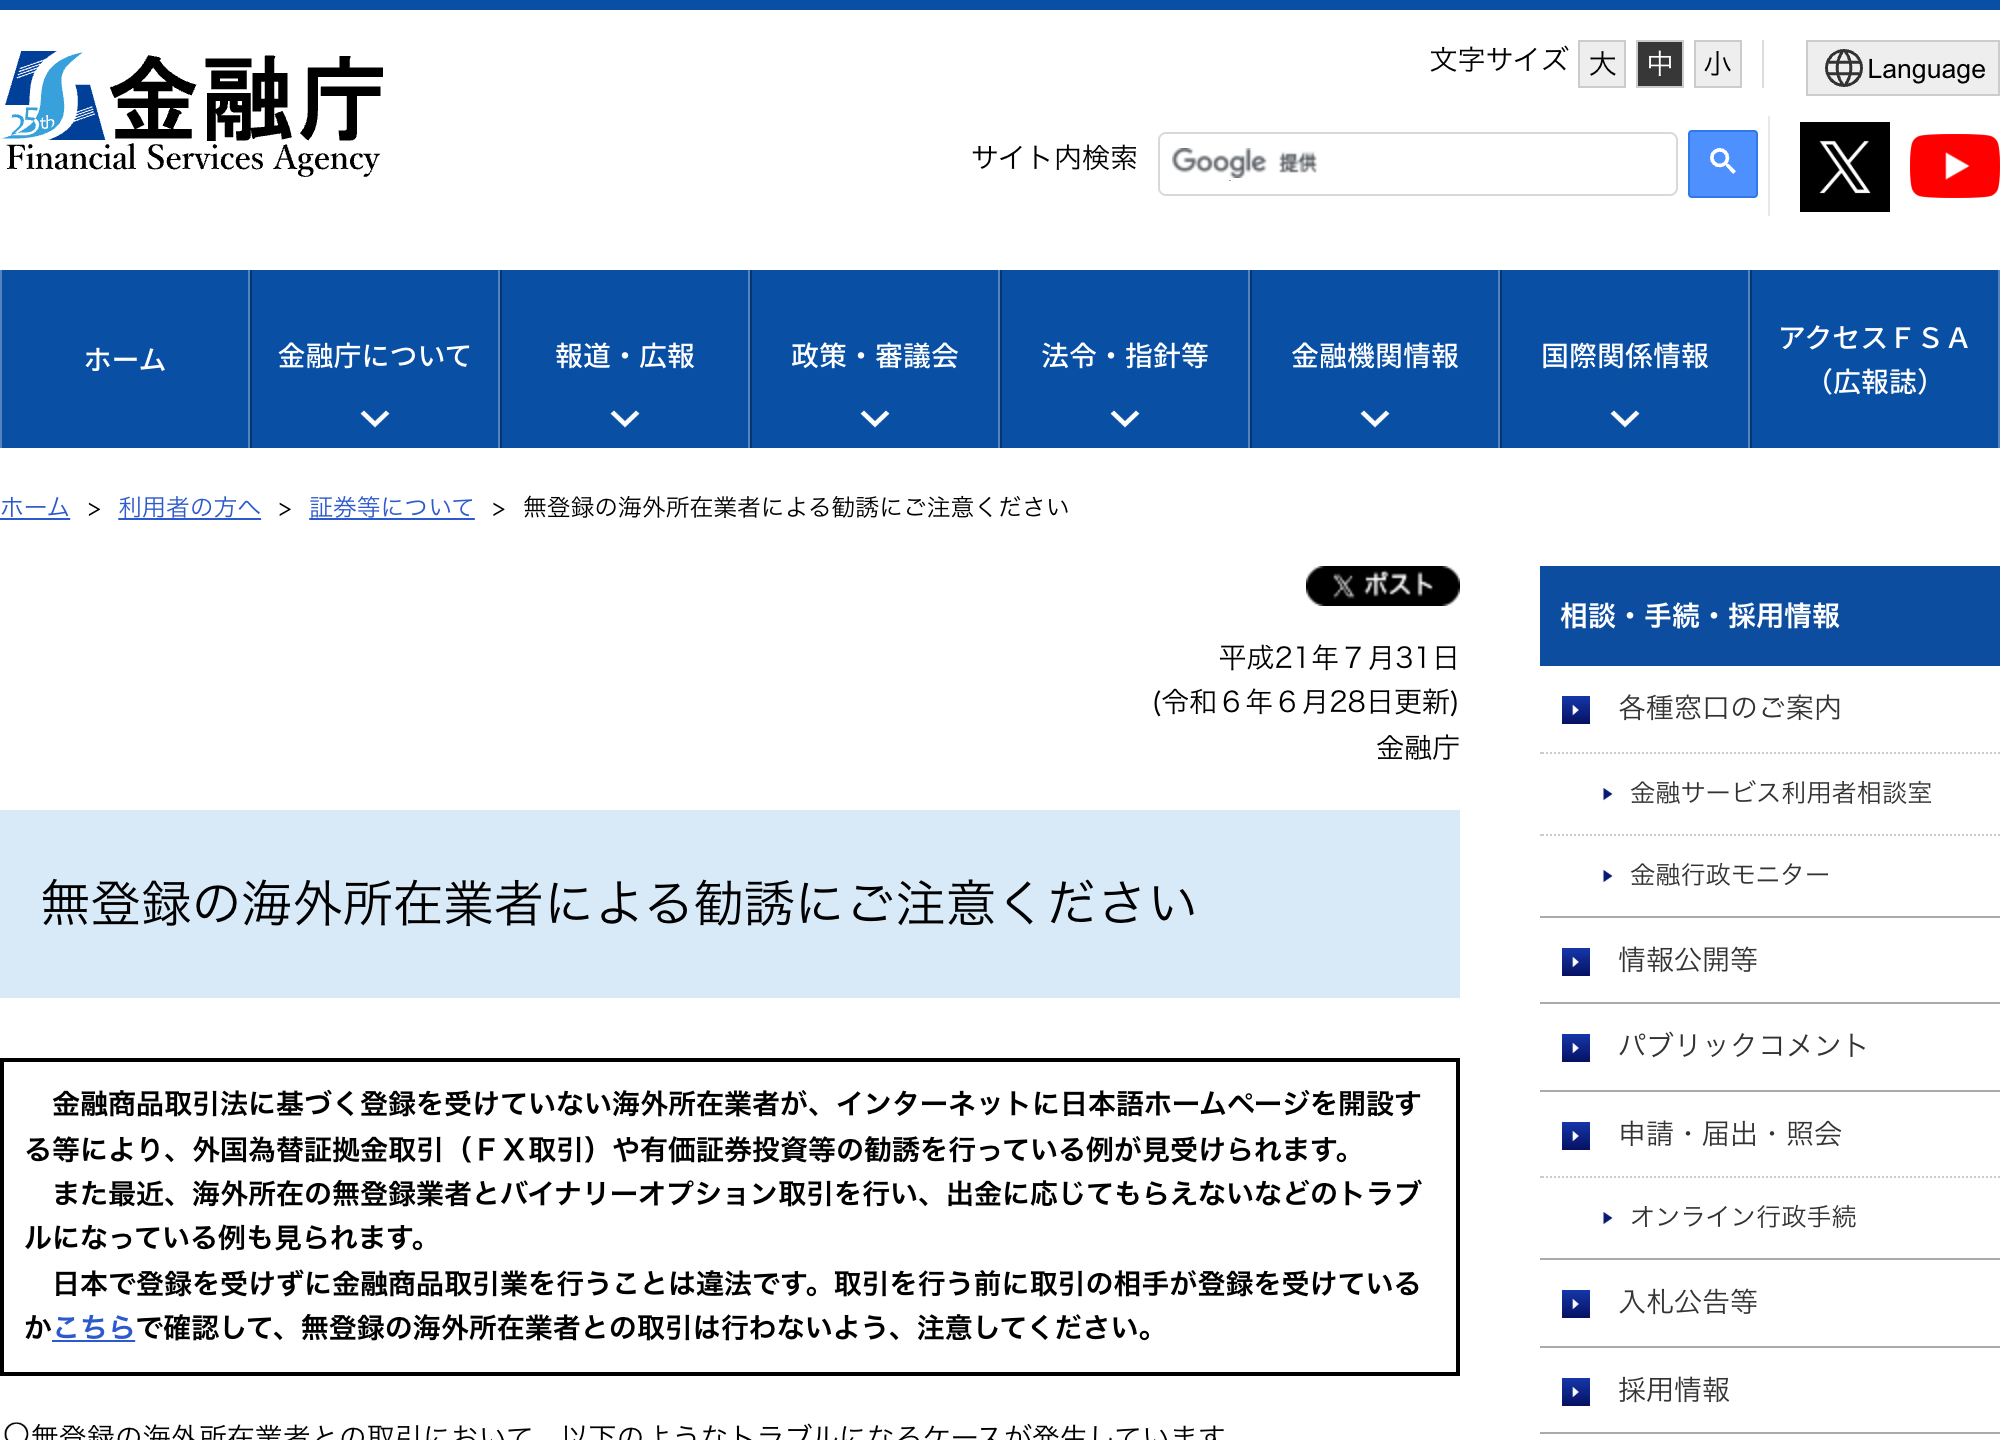Focus the Google site search field
This screenshot has height=1440, width=2000.
pyautogui.click(x=1417, y=163)
